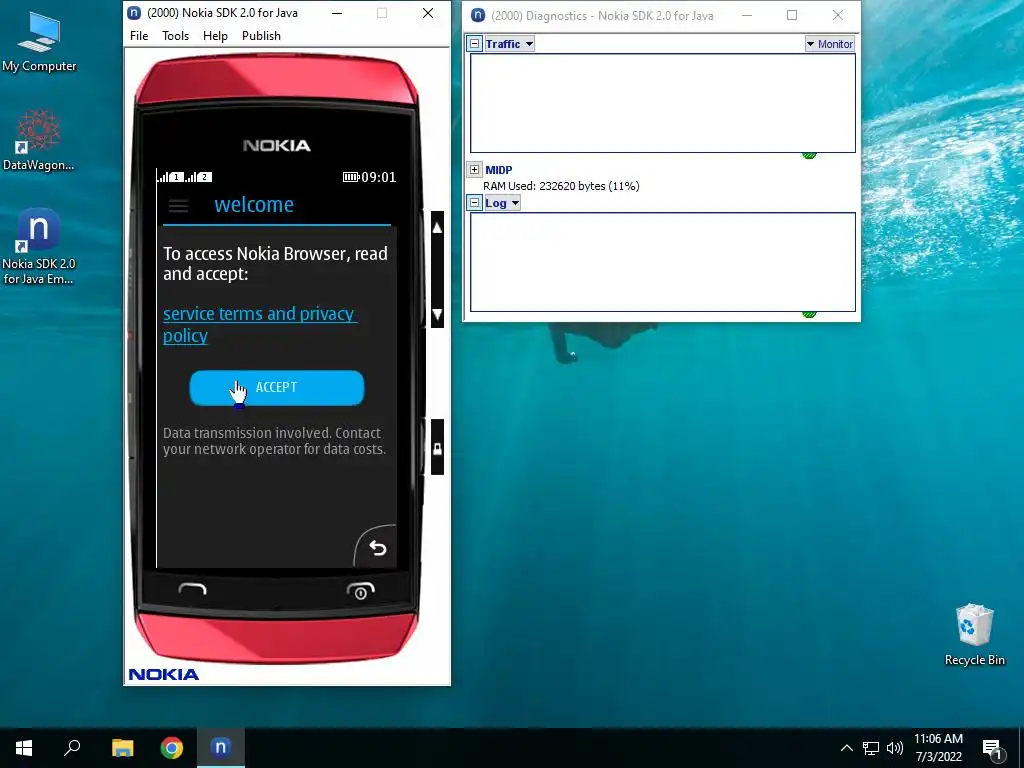Launch Chrome from the taskbar
Image resolution: width=1024 pixels, height=768 pixels.
click(x=172, y=748)
